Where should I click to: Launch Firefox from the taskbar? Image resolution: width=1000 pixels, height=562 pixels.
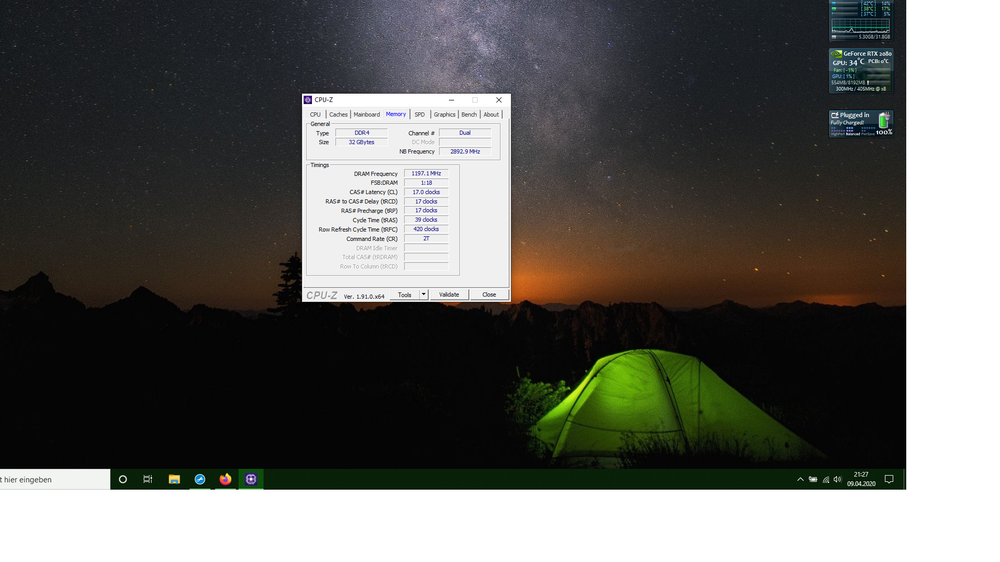coord(225,480)
